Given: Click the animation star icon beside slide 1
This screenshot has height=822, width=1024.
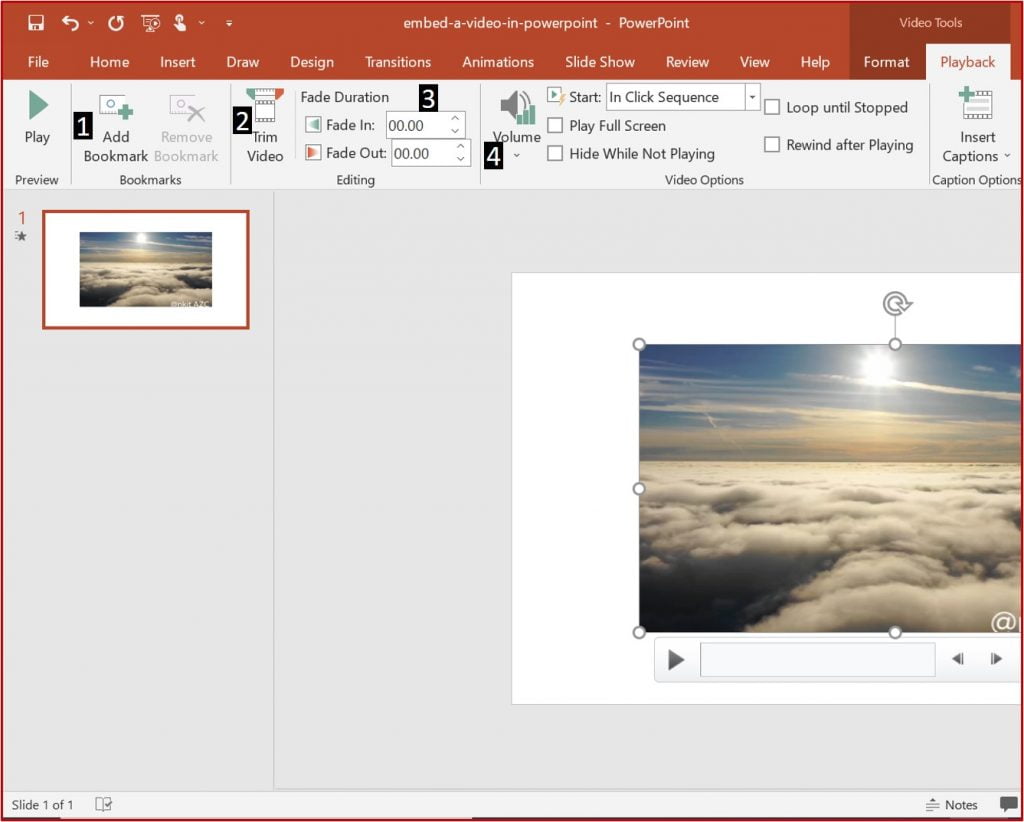Looking at the screenshot, I should [x=21, y=236].
